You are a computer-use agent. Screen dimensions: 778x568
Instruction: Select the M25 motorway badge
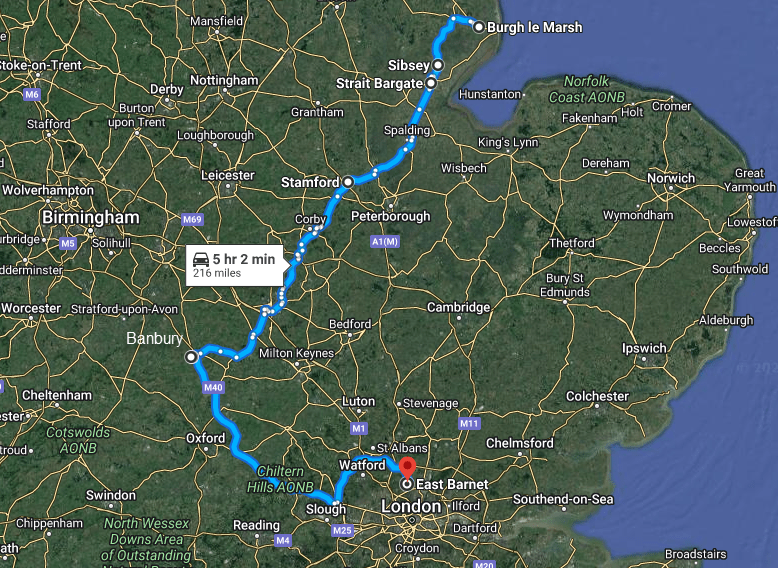pos(342,530)
